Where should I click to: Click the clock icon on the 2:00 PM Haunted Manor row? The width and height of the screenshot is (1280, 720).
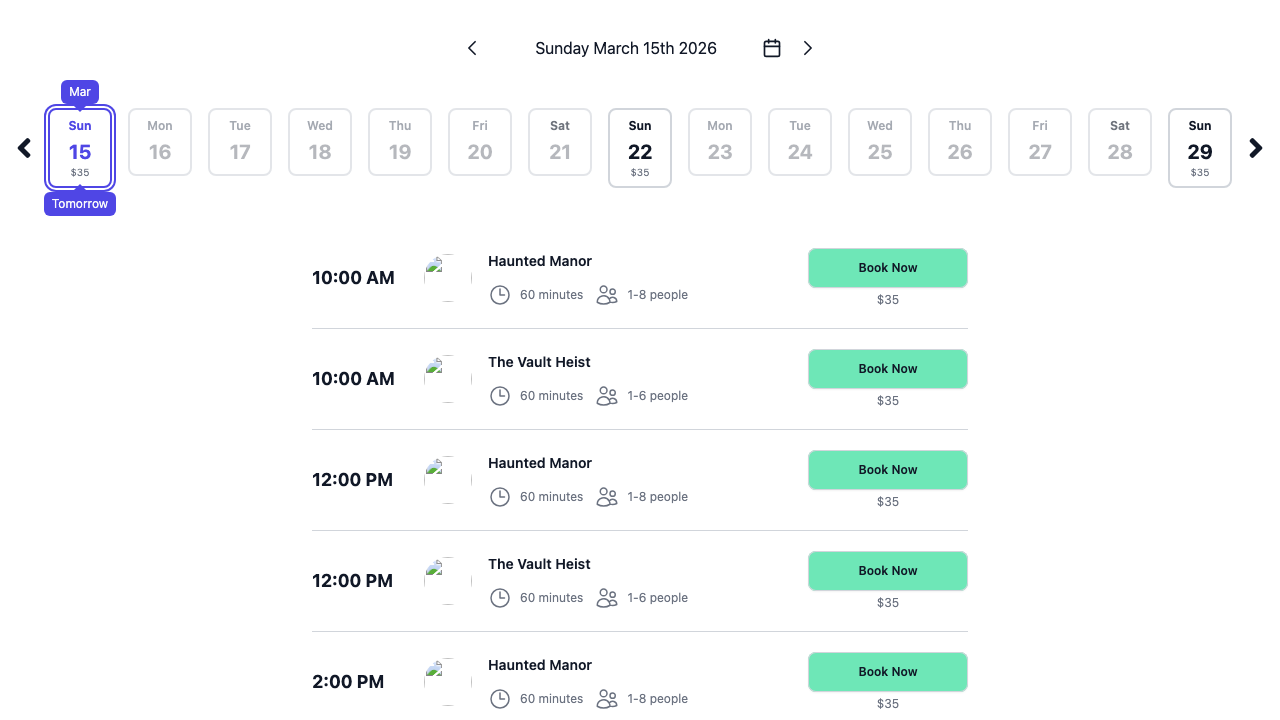[500, 698]
